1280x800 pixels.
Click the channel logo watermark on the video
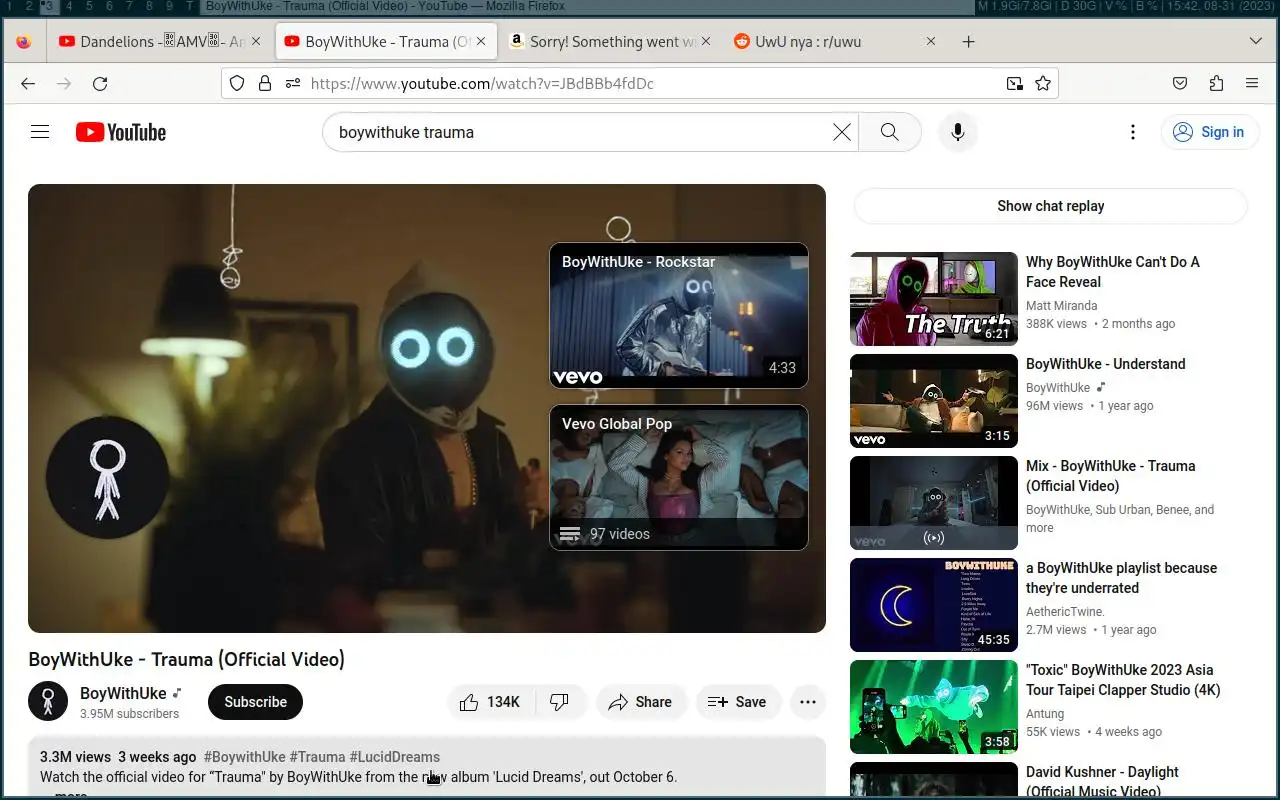[107, 477]
